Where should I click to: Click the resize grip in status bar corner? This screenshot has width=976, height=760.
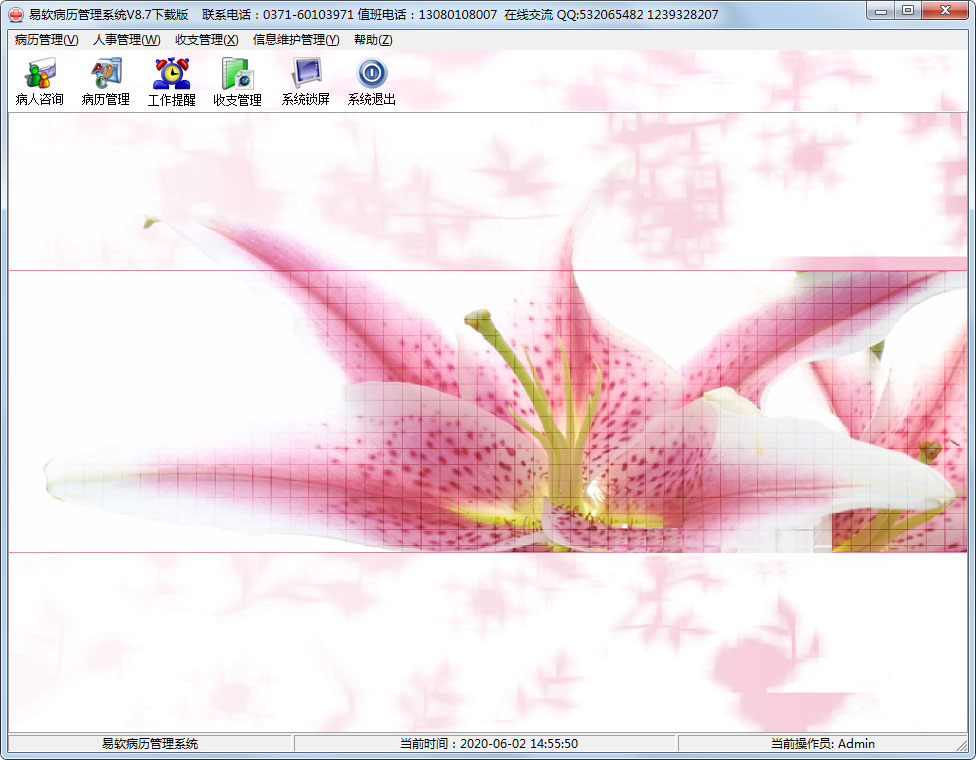962,744
